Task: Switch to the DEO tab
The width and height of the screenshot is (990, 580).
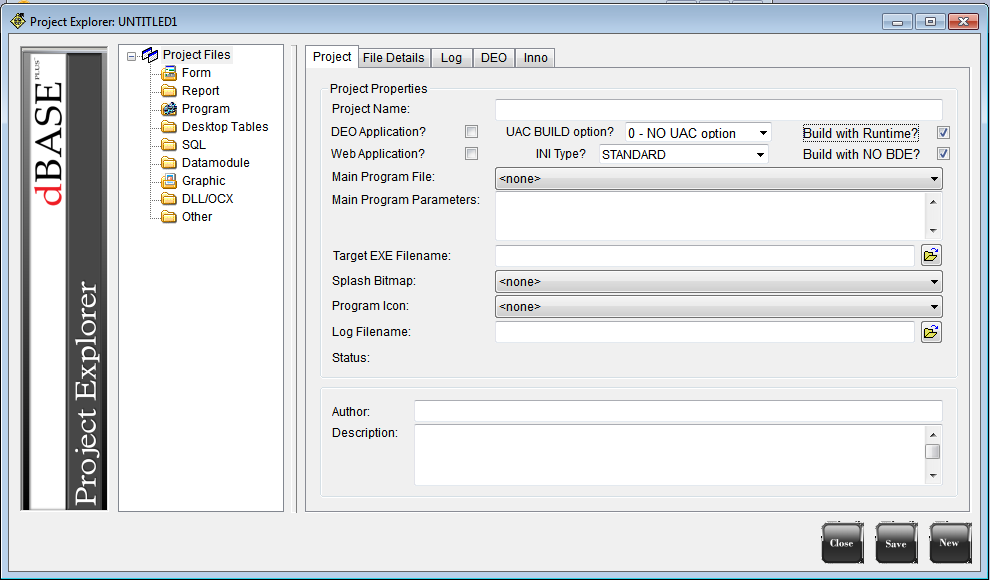Action: 494,57
